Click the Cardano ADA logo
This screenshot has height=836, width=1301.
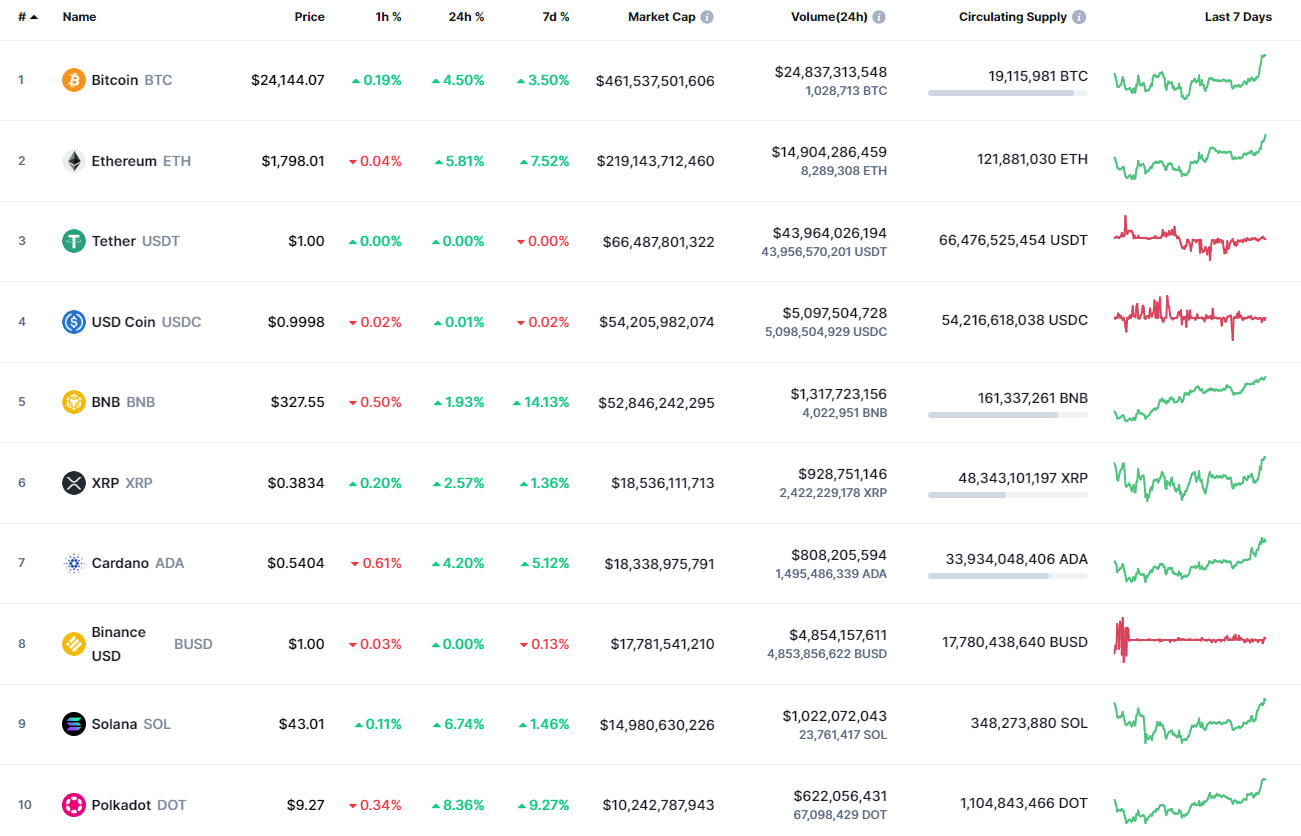(x=73, y=563)
